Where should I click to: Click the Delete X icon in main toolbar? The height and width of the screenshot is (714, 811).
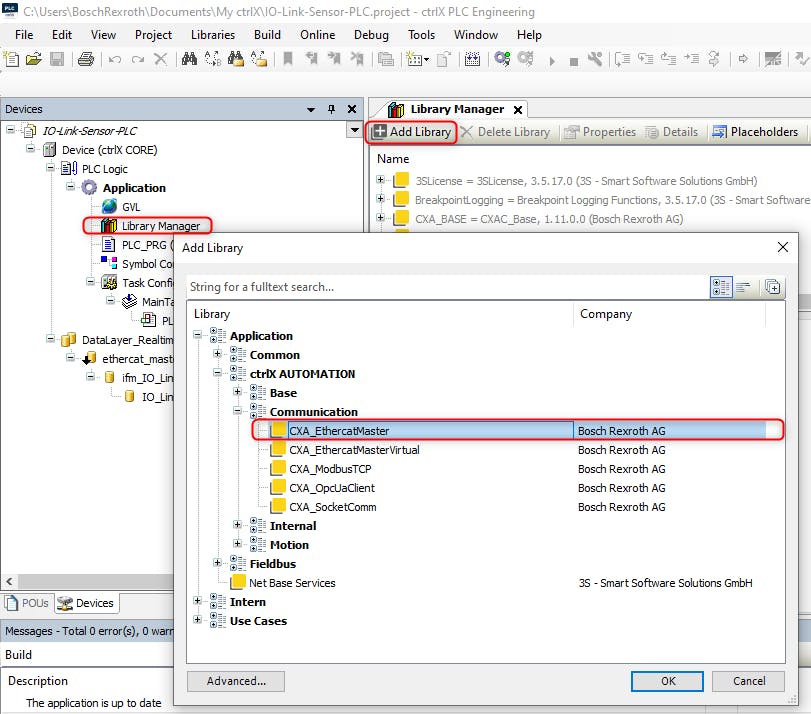(x=160, y=59)
